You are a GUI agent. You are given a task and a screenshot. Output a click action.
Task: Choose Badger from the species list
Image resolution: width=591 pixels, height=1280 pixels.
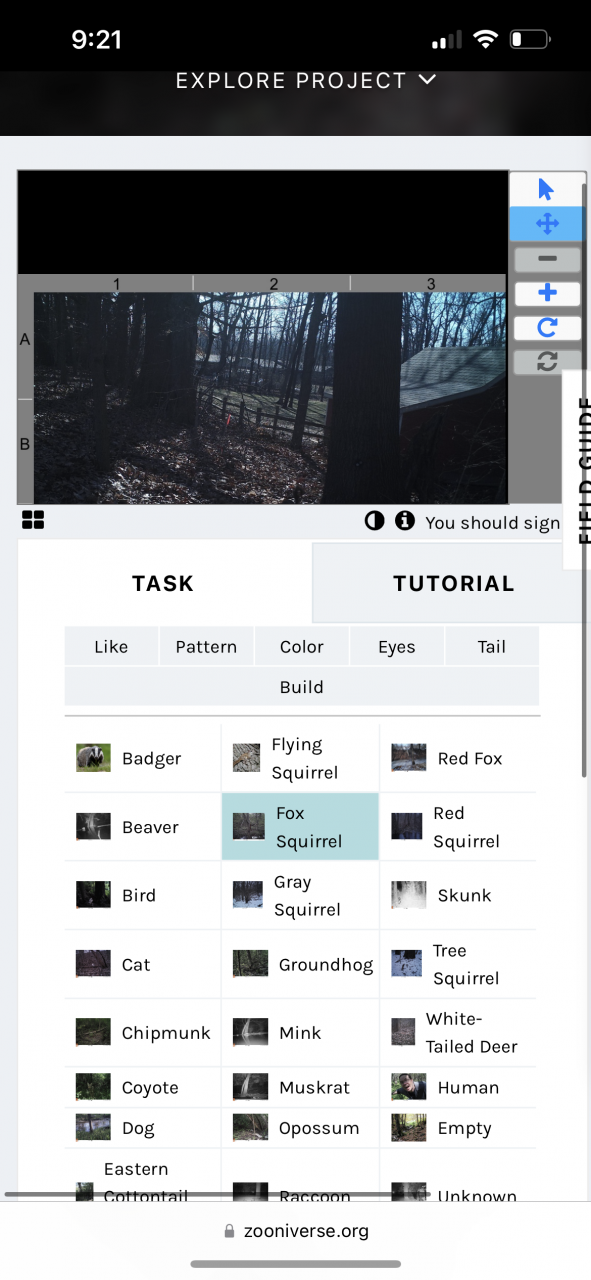[143, 758]
